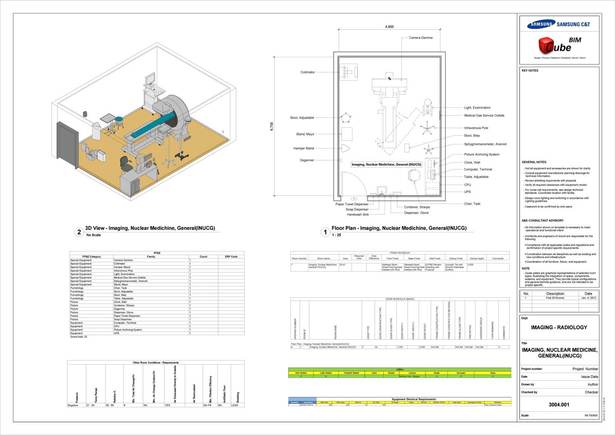The height and width of the screenshot is (435, 615).
Task: Pick the "Hamper Stand" plan label
Action: click(x=304, y=148)
